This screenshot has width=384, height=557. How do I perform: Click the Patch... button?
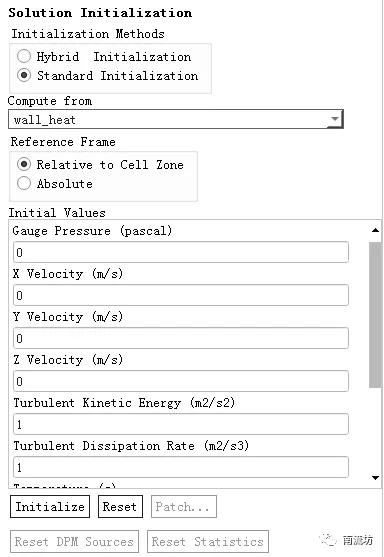184,507
